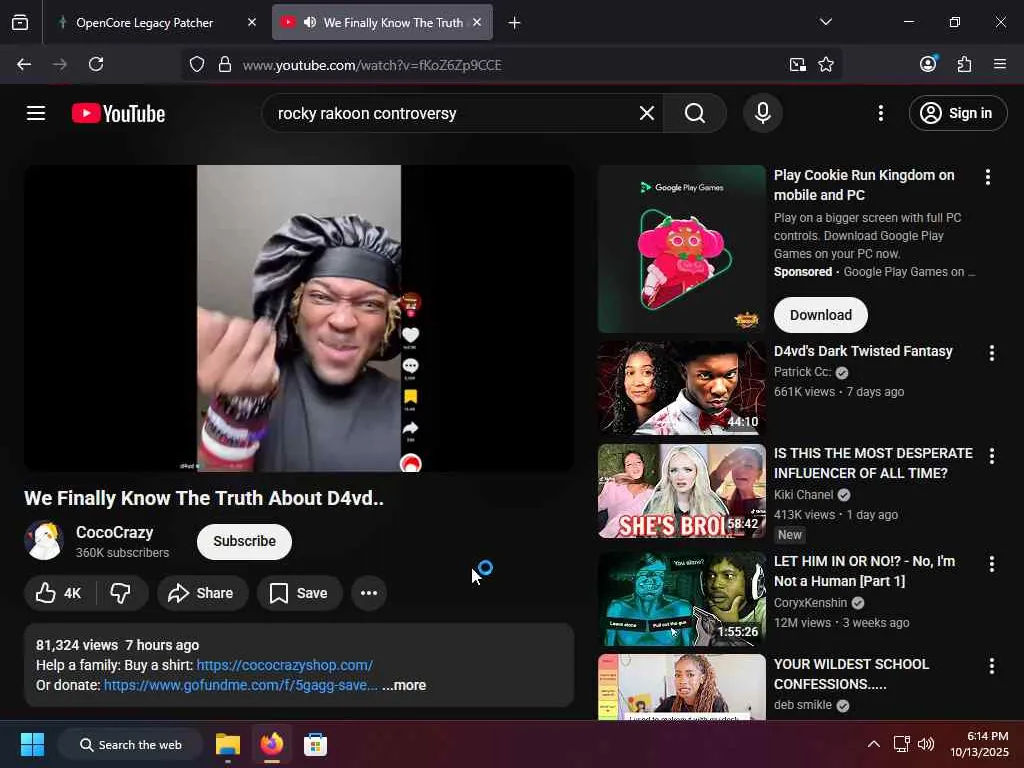Bookmark this page with the star
Image resolution: width=1024 pixels, height=768 pixels.
[x=826, y=65]
